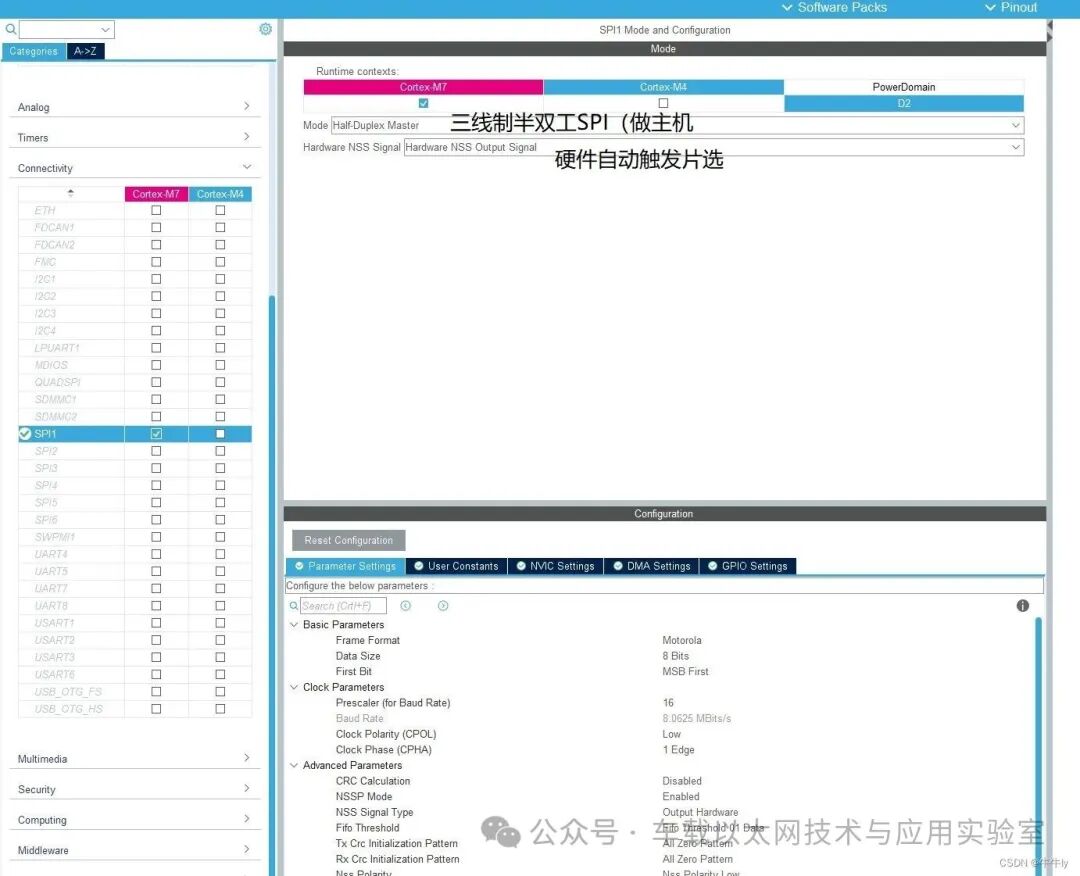Click the search magnifier icon in left panel

(x=11, y=30)
